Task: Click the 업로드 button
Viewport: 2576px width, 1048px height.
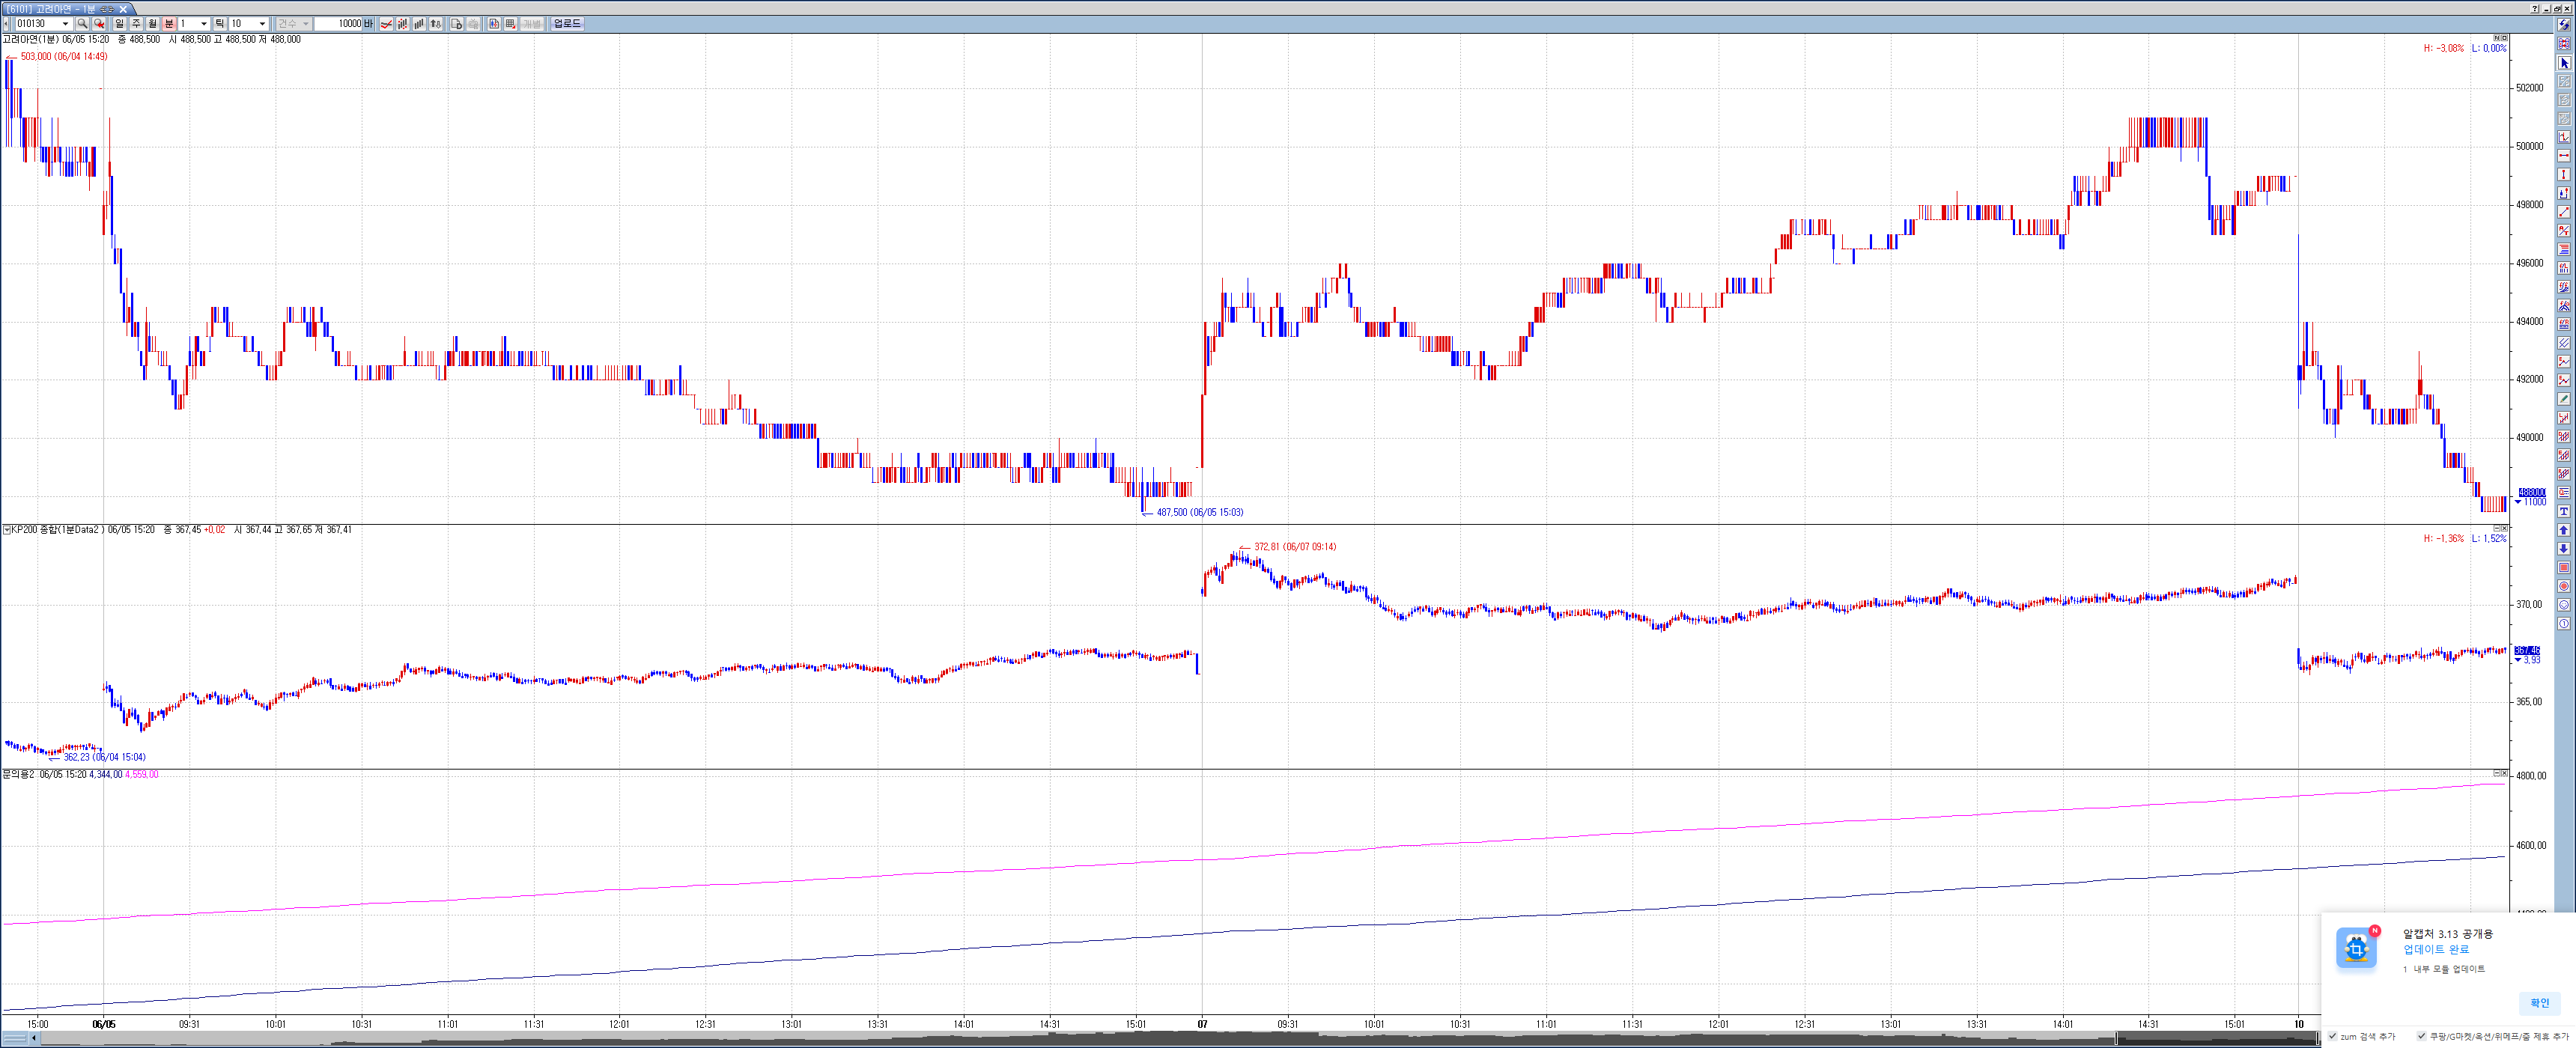Action: 567,24
